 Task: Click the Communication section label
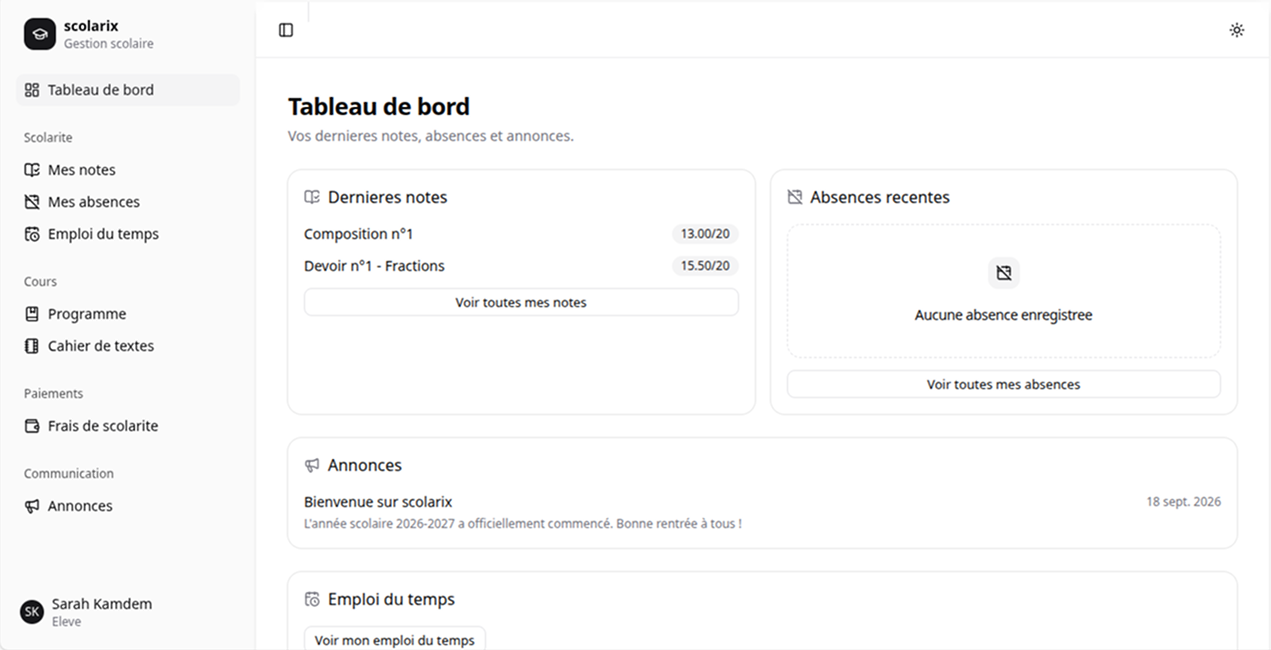(69, 474)
